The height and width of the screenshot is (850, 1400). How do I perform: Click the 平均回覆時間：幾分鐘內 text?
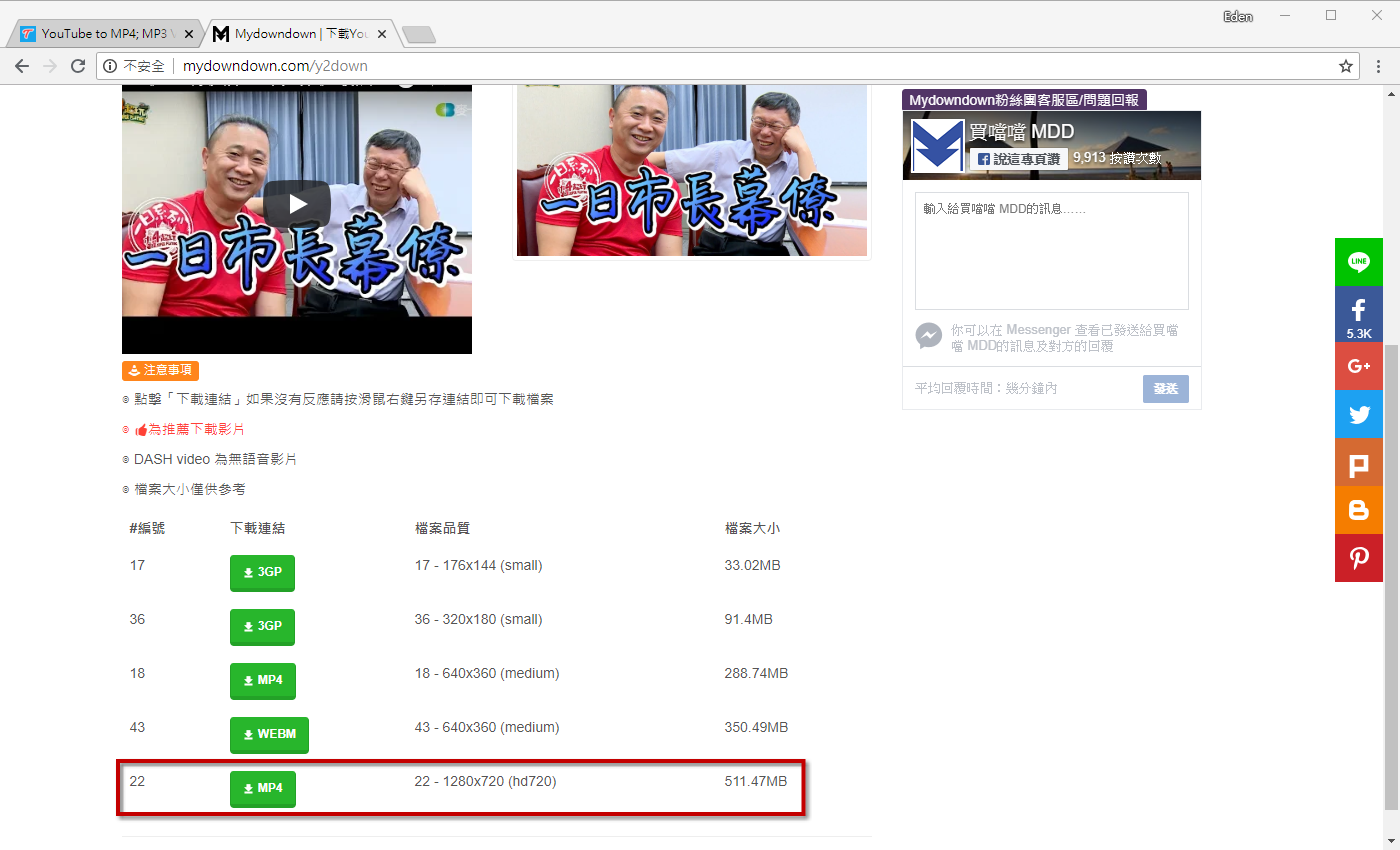pos(986,388)
